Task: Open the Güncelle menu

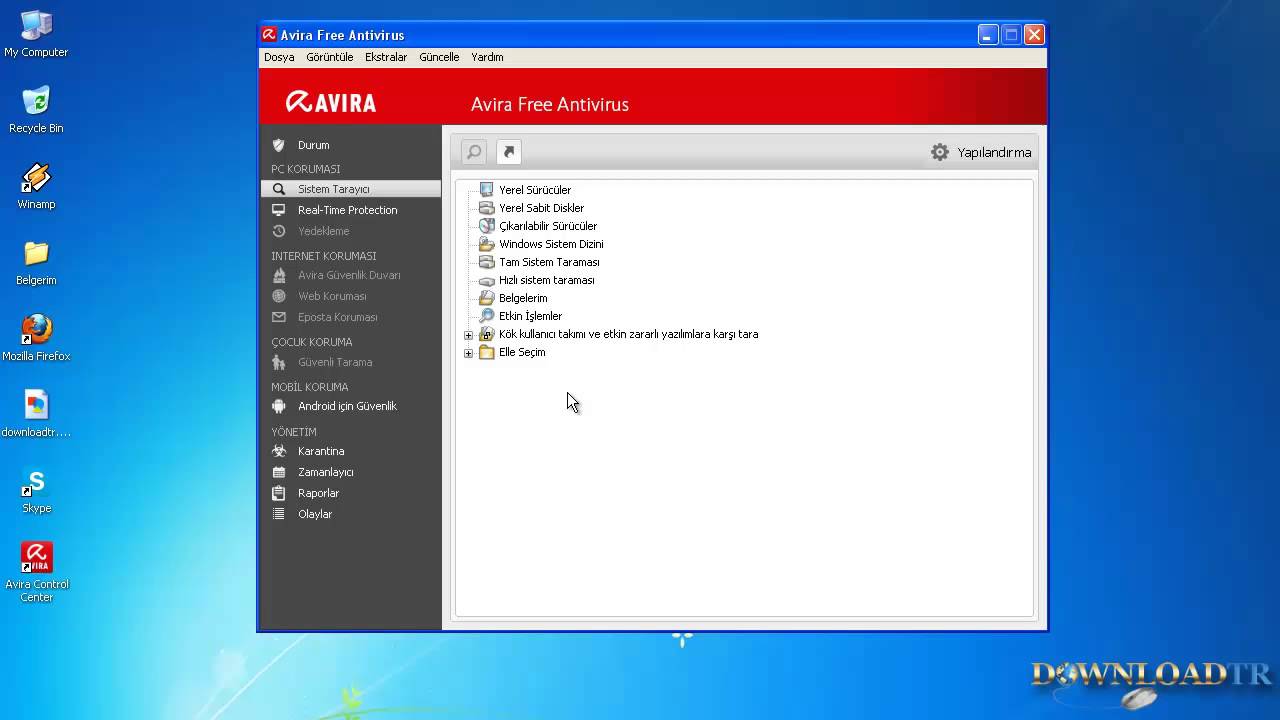Action: [439, 57]
